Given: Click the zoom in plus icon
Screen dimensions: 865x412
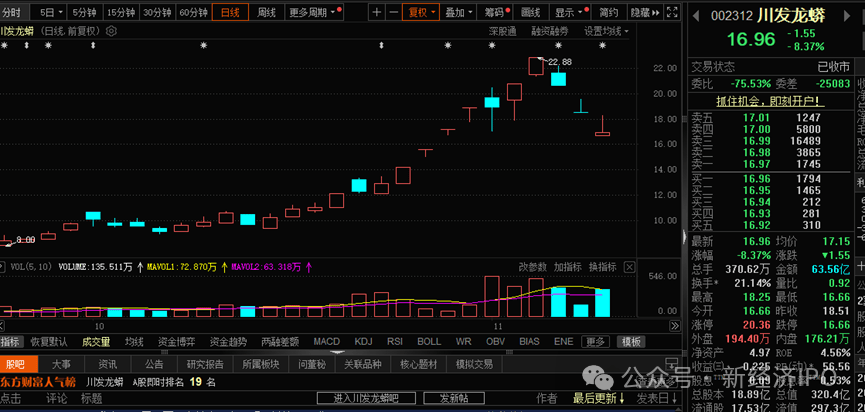Looking at the screenshot, I should tap(376, 13).
